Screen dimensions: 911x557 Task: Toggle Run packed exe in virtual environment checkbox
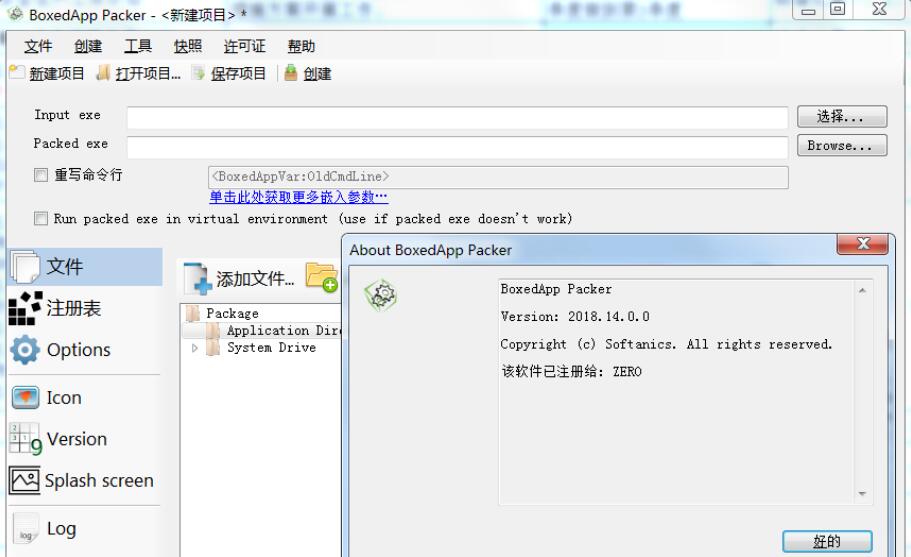coord(41,218)
